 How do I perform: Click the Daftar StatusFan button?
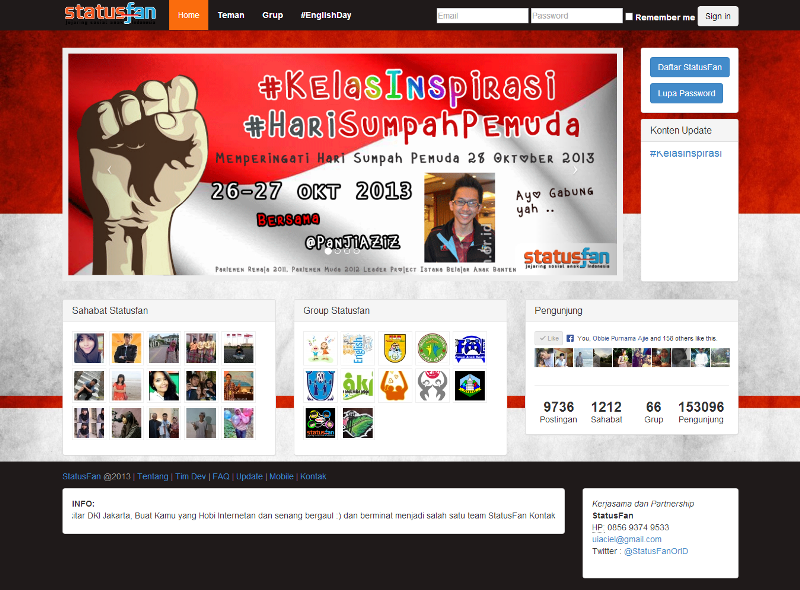click(x=690, y=67)
